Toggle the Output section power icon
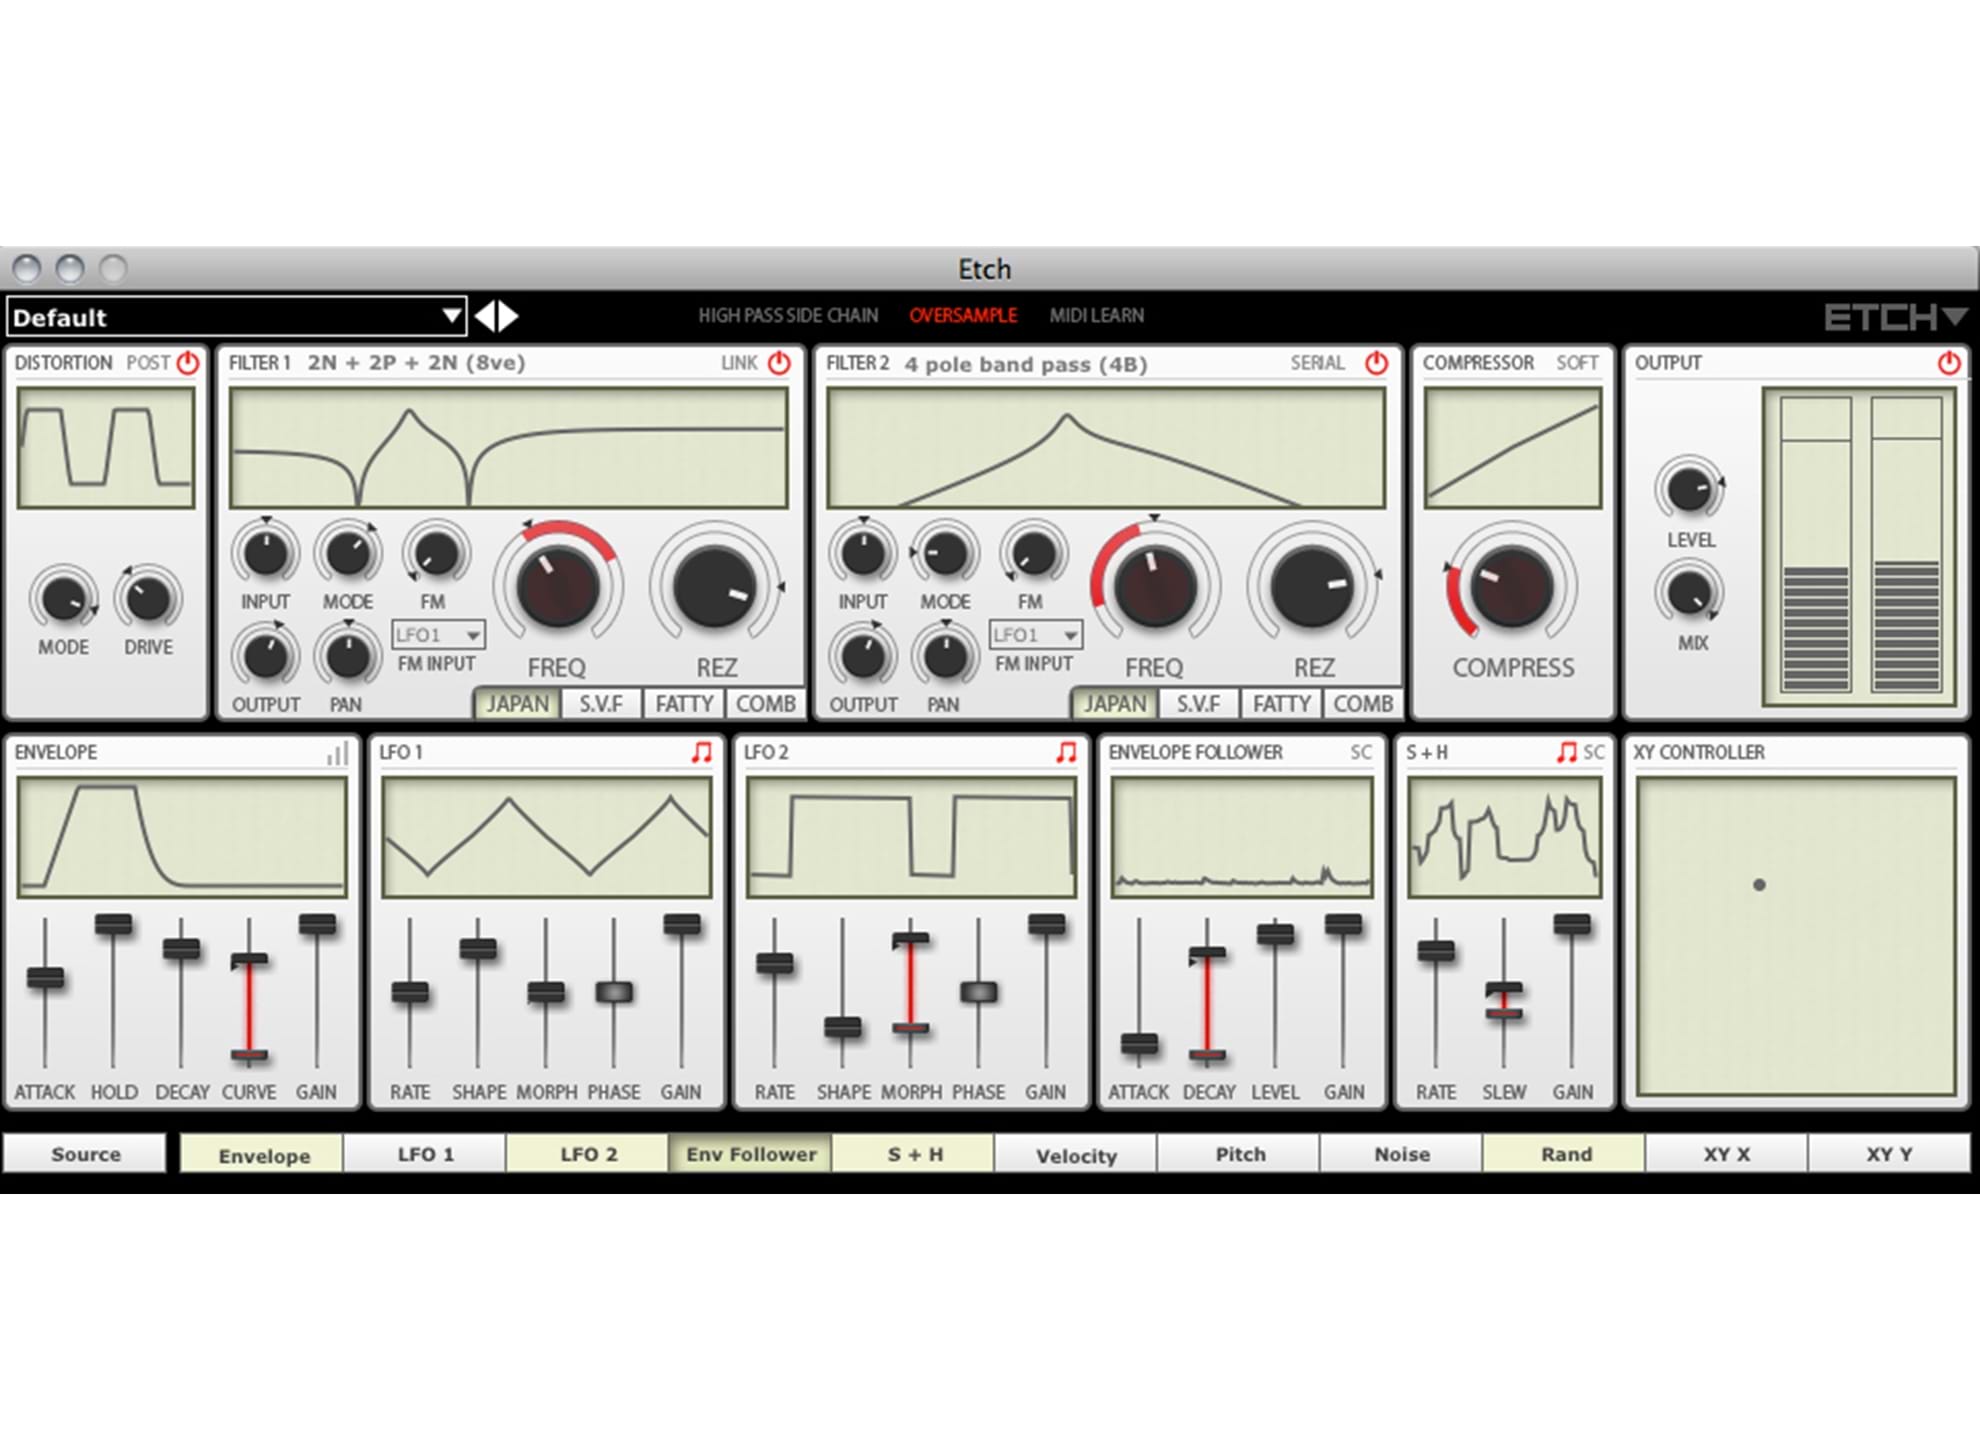Viewport: 1980px width, 1440px height. [x=1948, y=363]
